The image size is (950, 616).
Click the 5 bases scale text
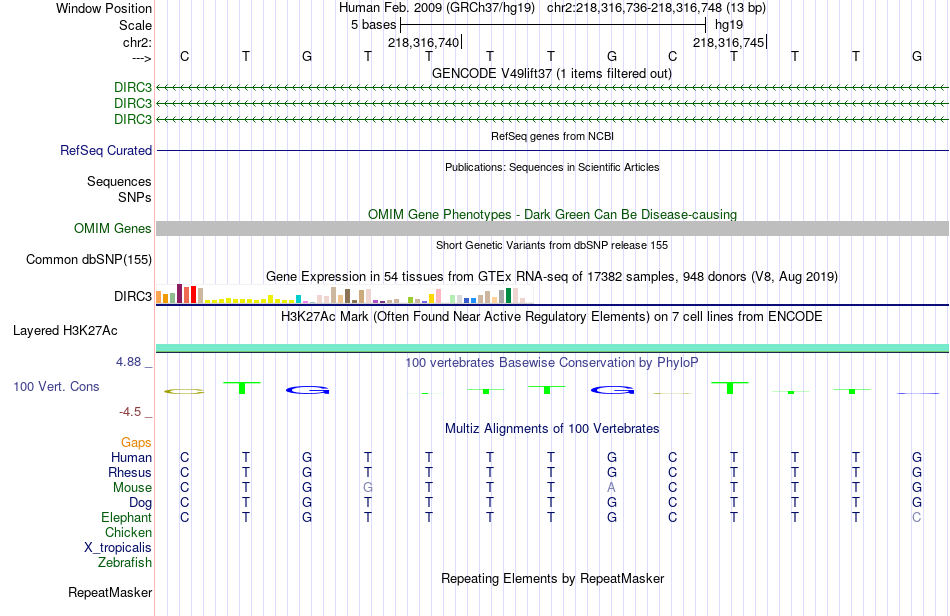(373, 25)
